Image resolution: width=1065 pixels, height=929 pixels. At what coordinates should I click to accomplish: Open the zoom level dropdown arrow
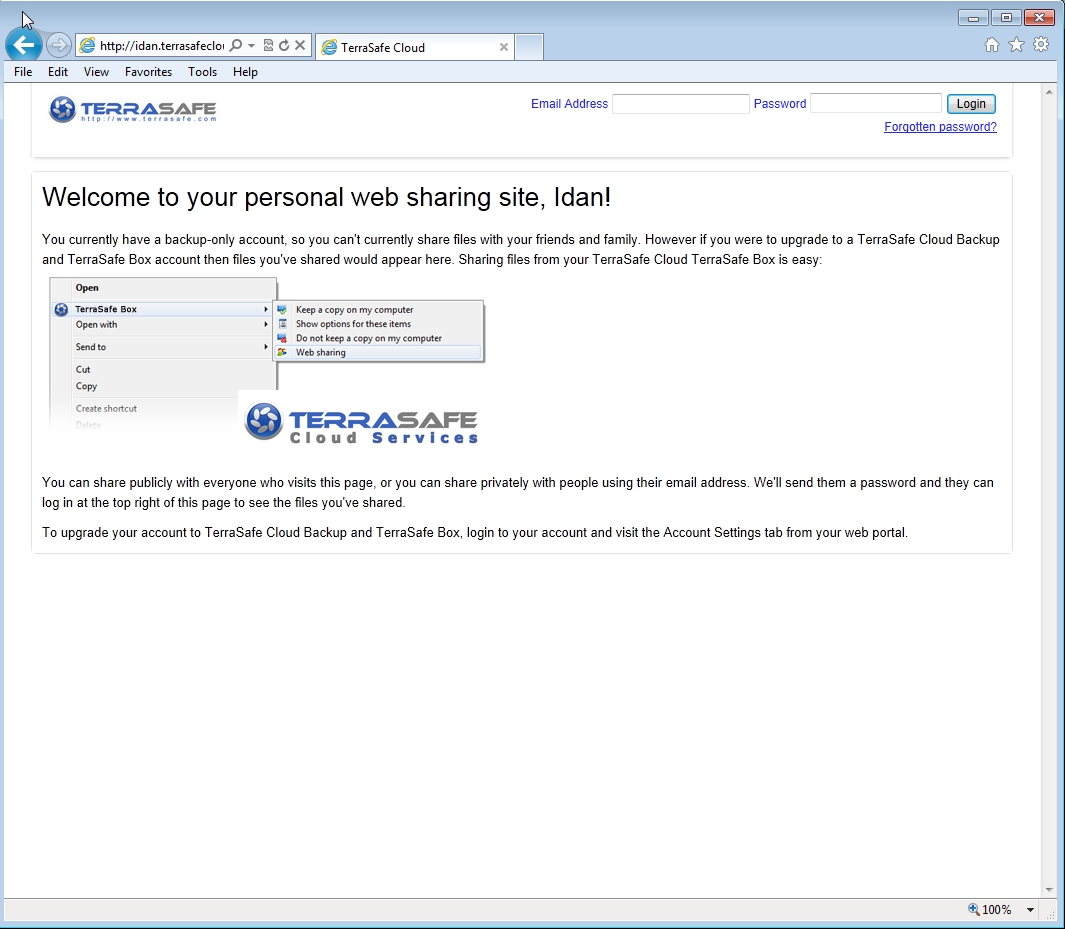coord(1030,909)
